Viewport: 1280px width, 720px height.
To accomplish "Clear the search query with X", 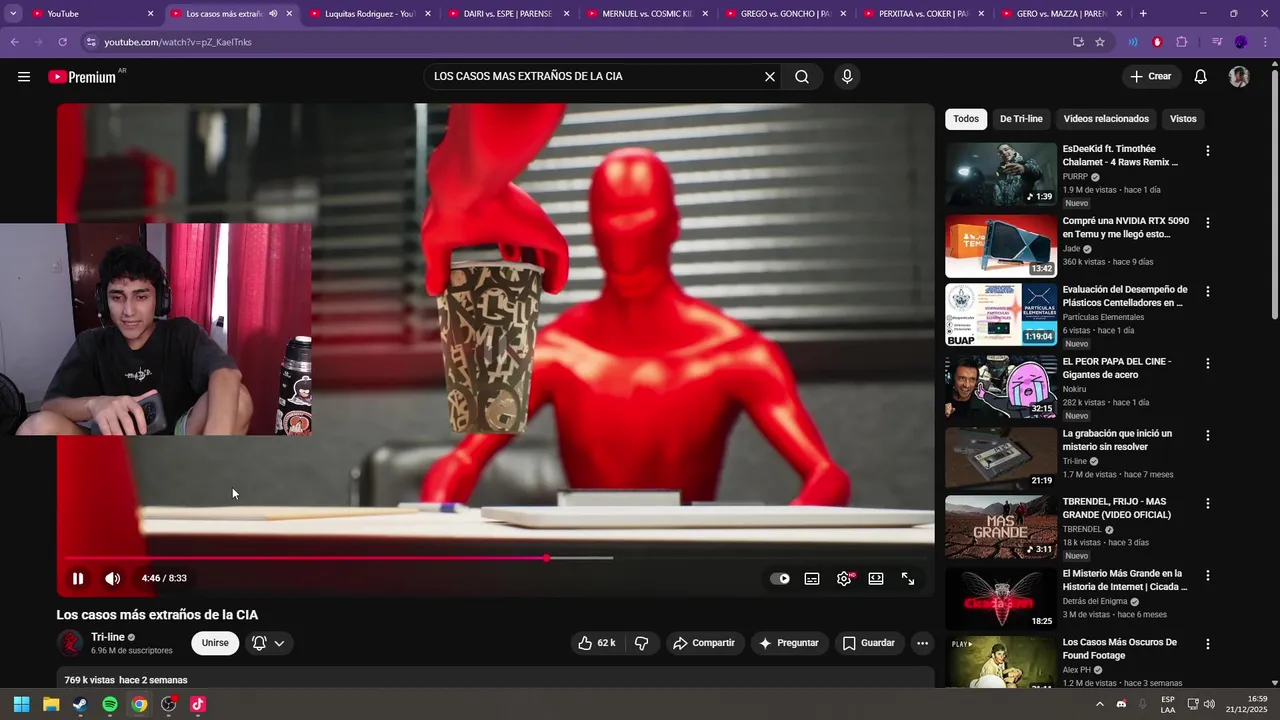I will (770, 77).
